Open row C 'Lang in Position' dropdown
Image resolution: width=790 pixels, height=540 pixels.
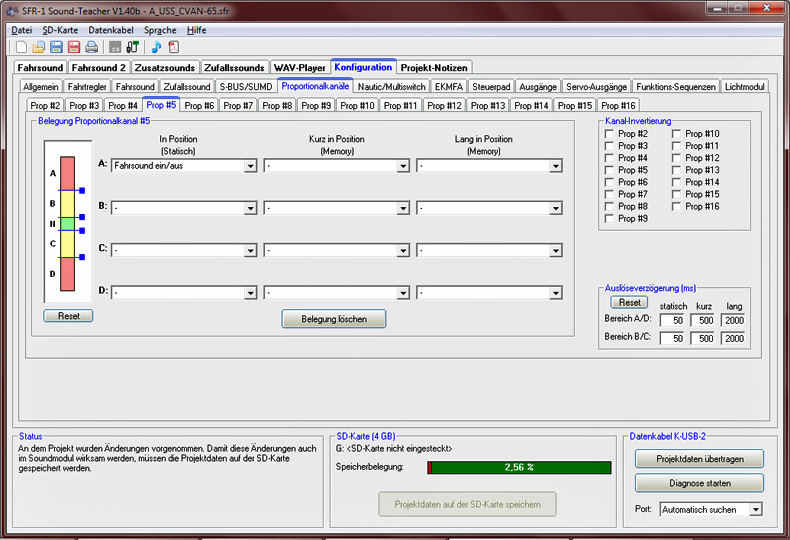(489, 250)
